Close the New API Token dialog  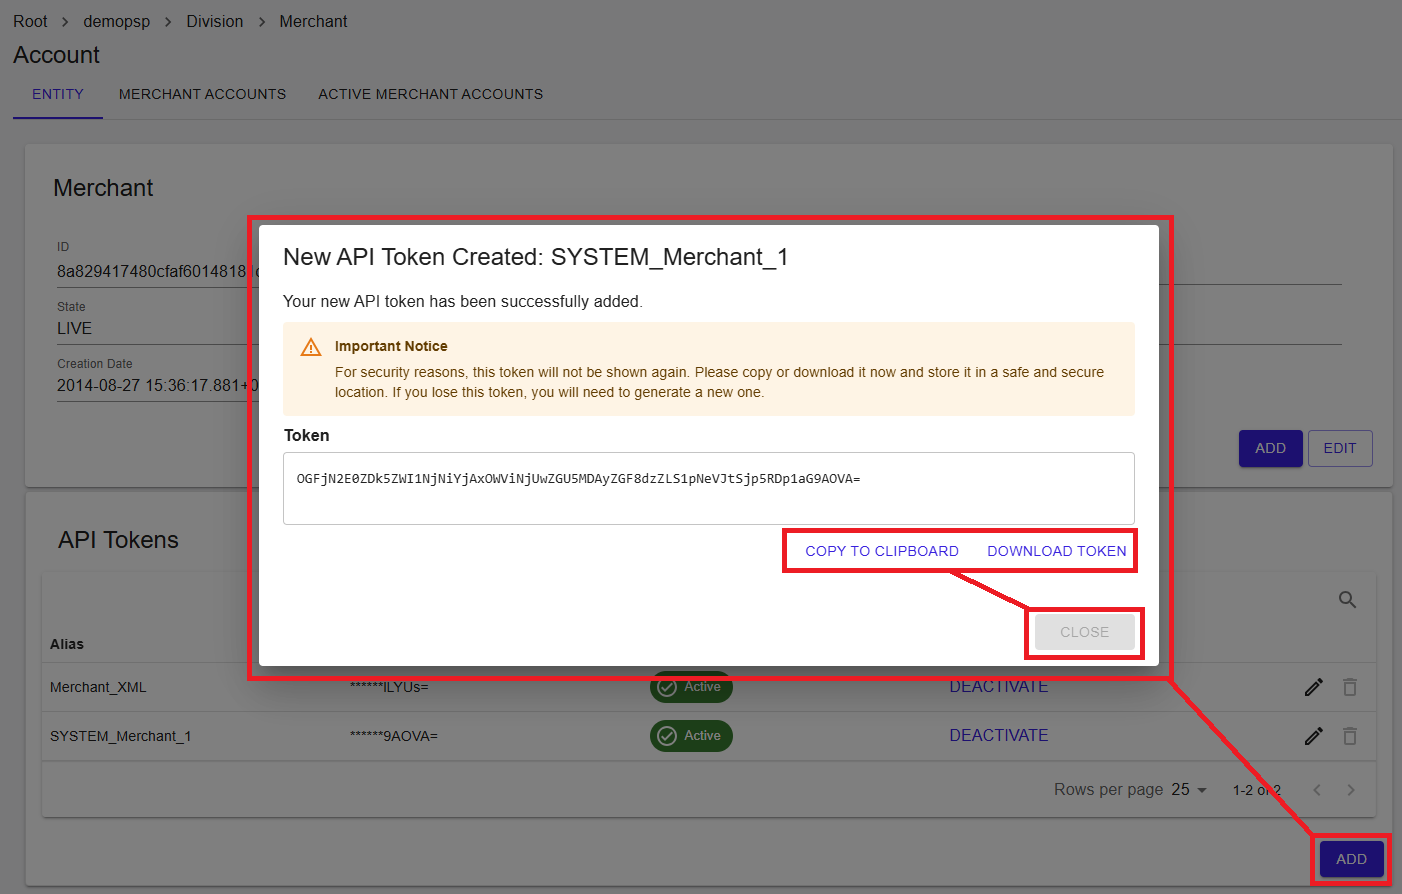[1084, 632]
